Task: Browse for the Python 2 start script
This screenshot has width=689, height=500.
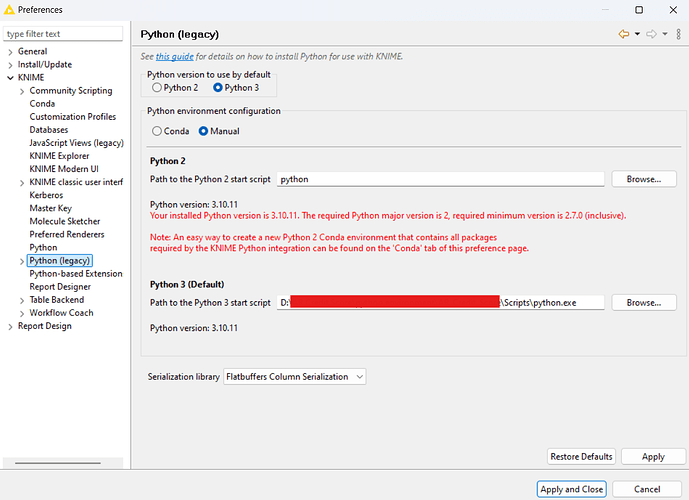Action: tap(644, 179)
